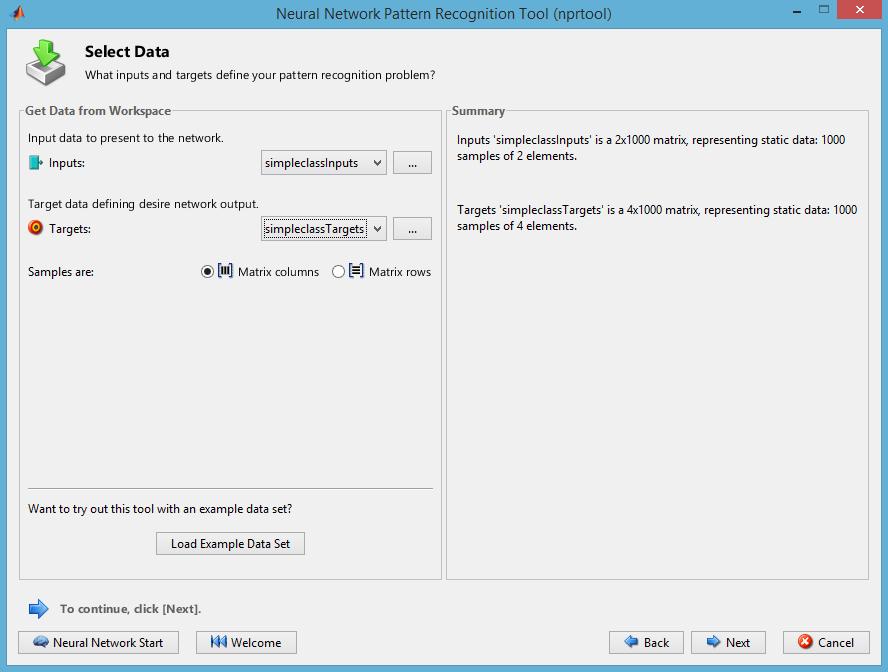
Task: Close the nprtool window
Action: tap(860, 10)
